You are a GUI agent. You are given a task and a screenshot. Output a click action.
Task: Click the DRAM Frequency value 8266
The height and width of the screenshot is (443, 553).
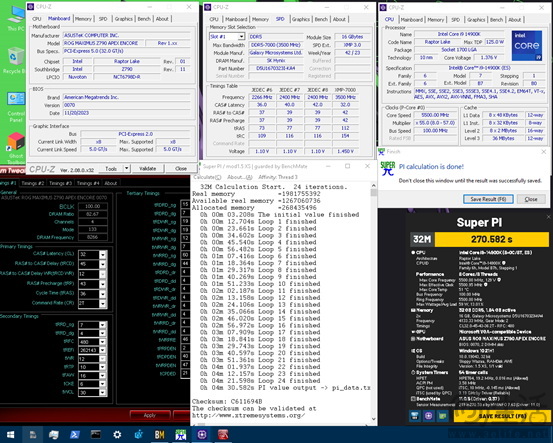(92, 237)
